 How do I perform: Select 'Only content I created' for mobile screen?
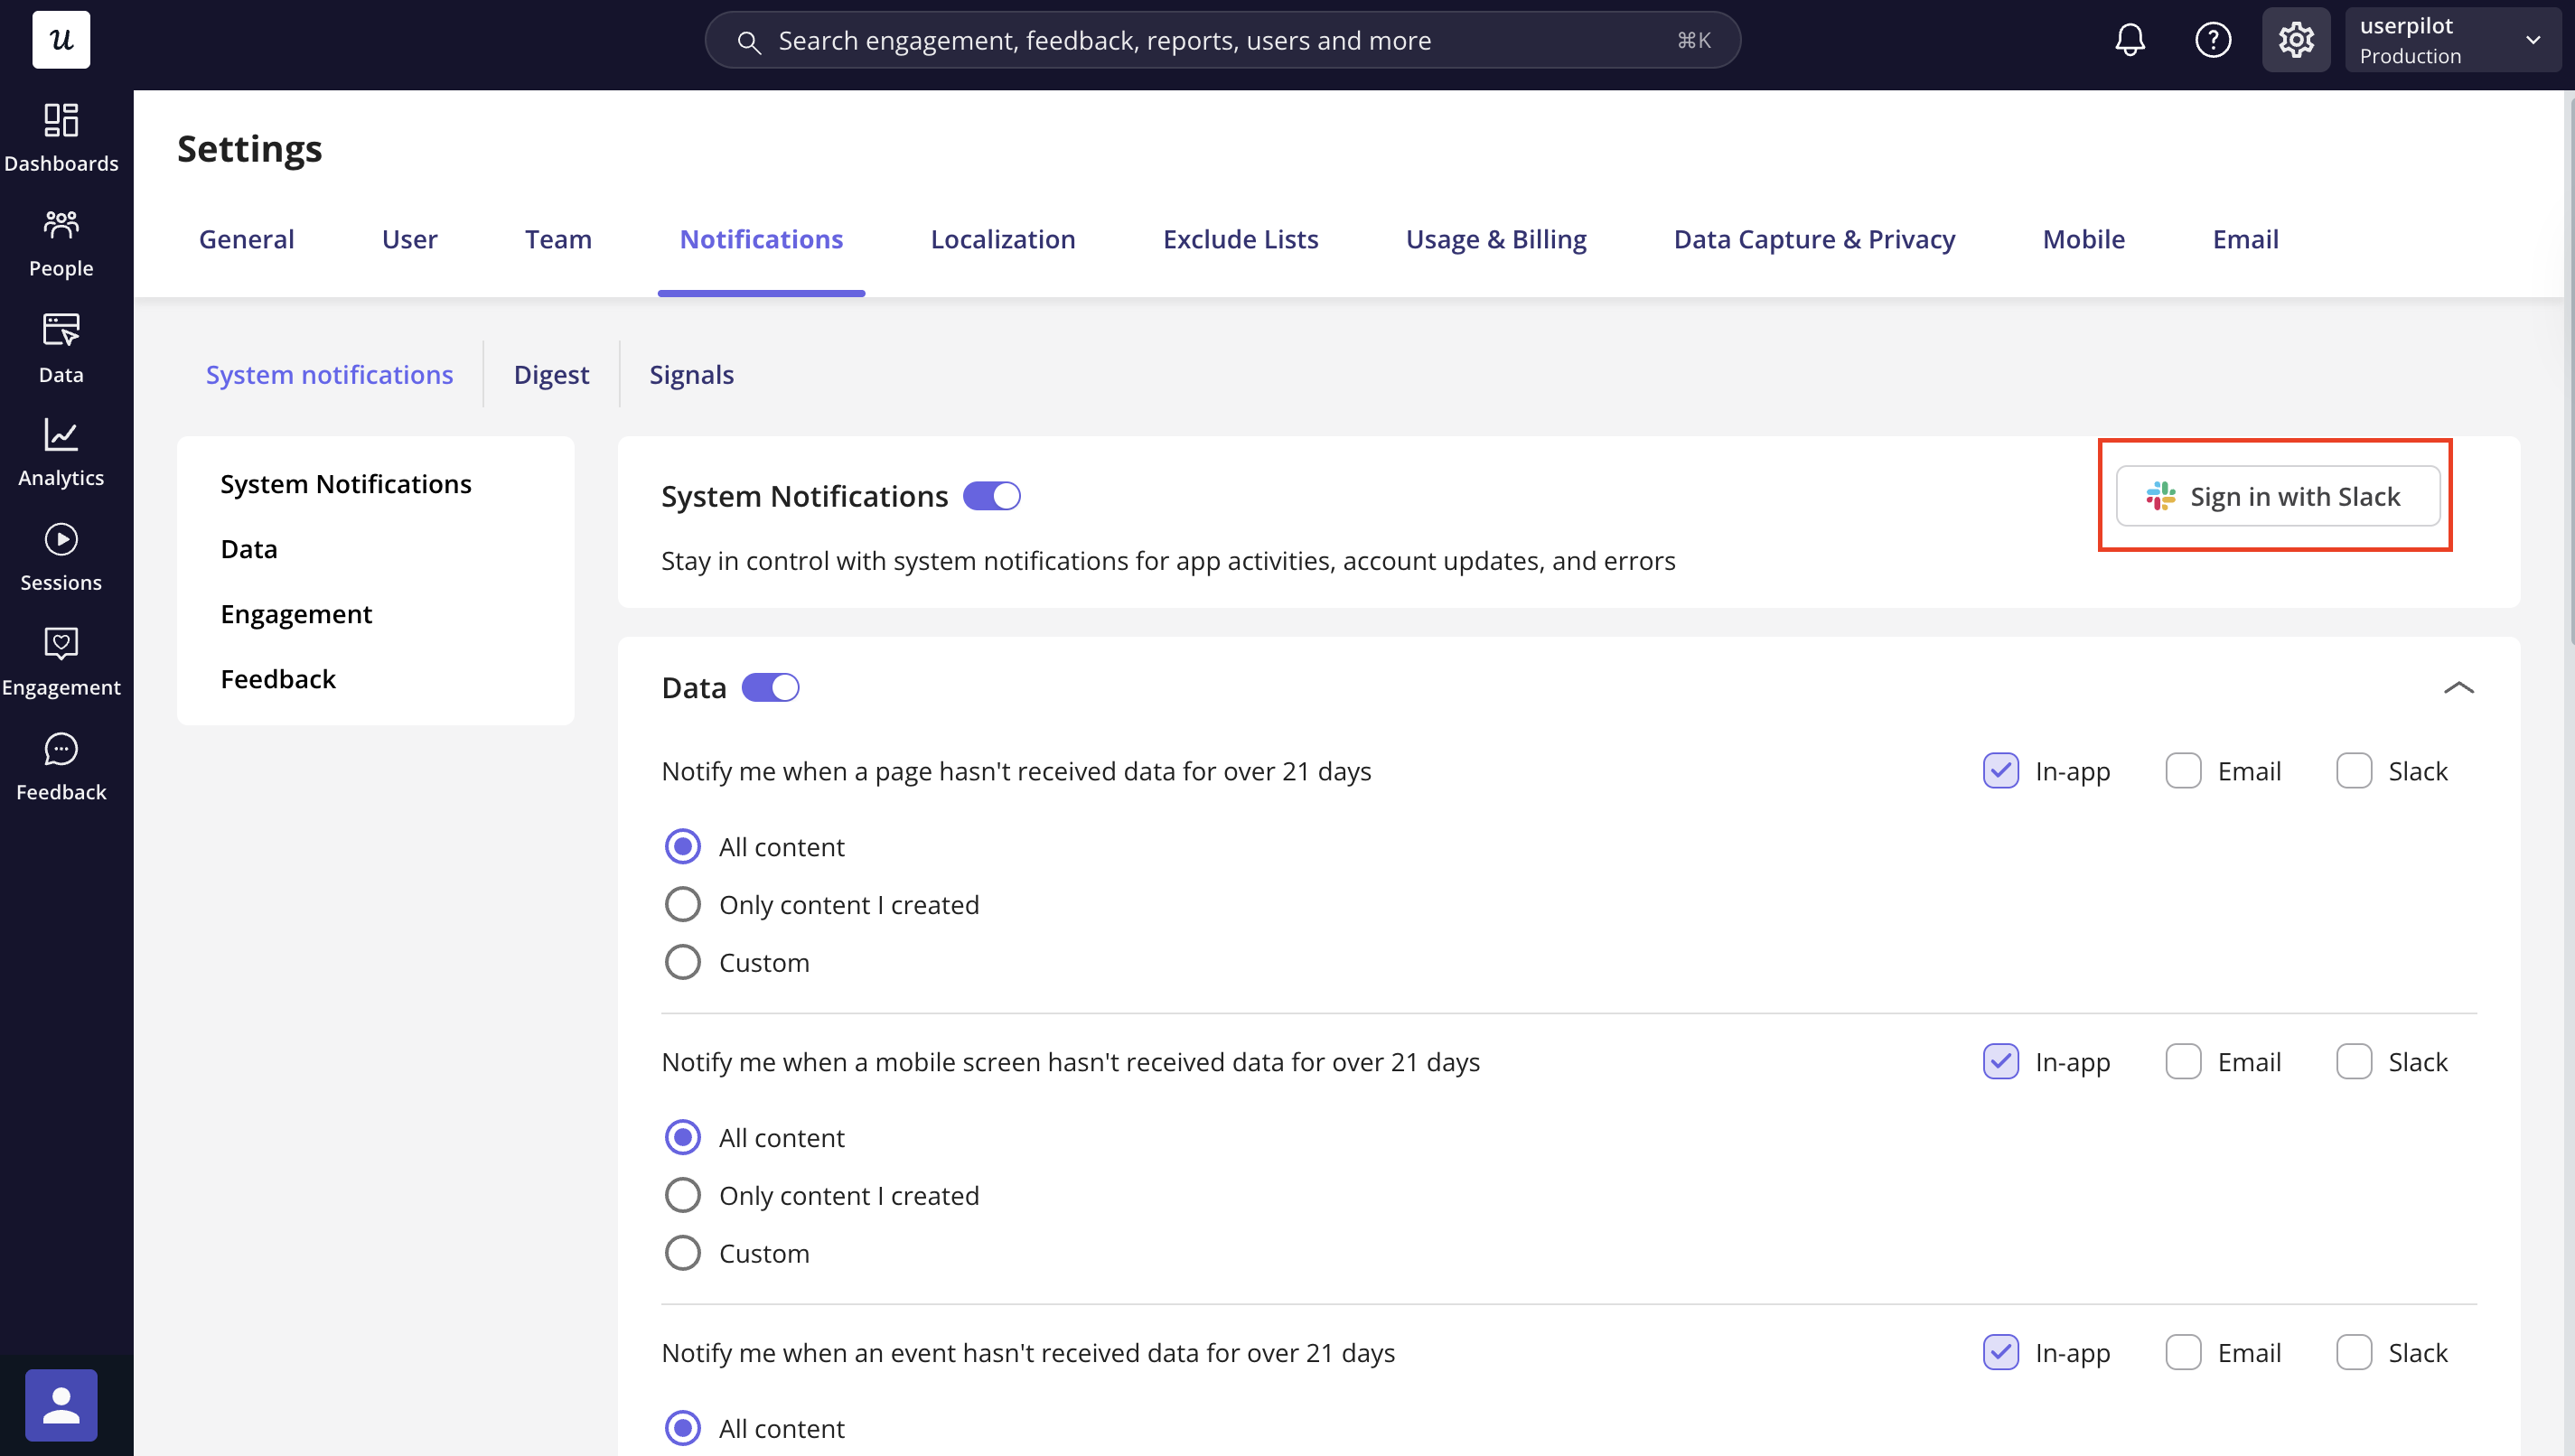[x=683, y=1195]
